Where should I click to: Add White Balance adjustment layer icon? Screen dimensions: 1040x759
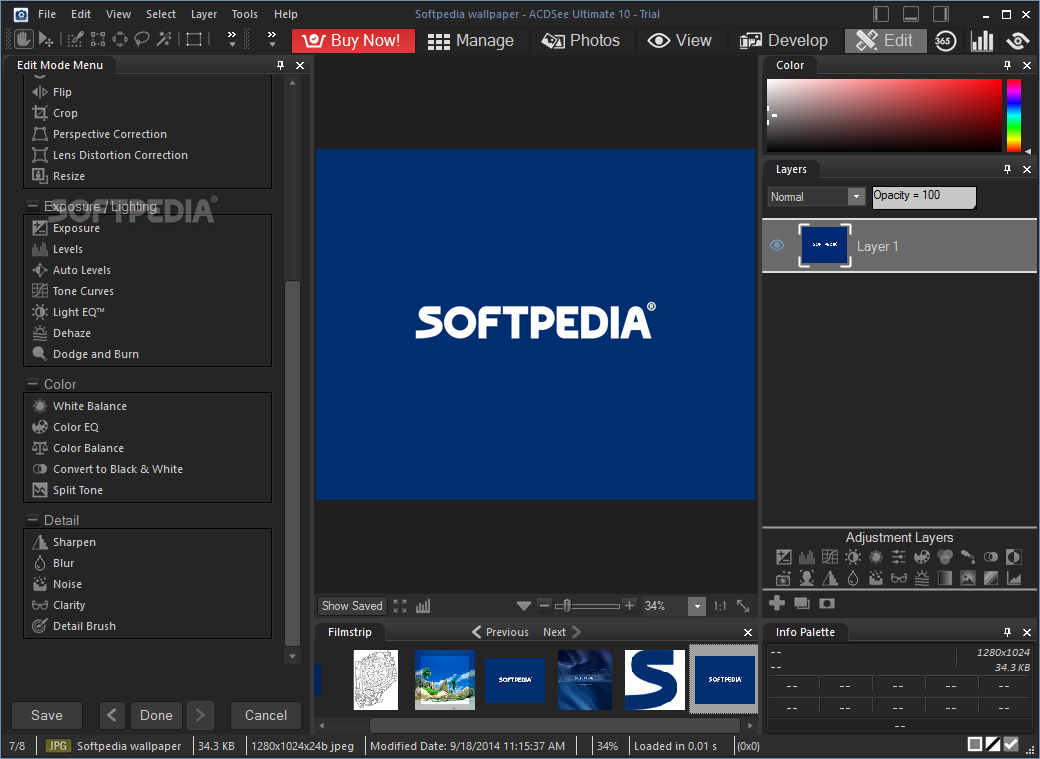(x=876, y=557)
